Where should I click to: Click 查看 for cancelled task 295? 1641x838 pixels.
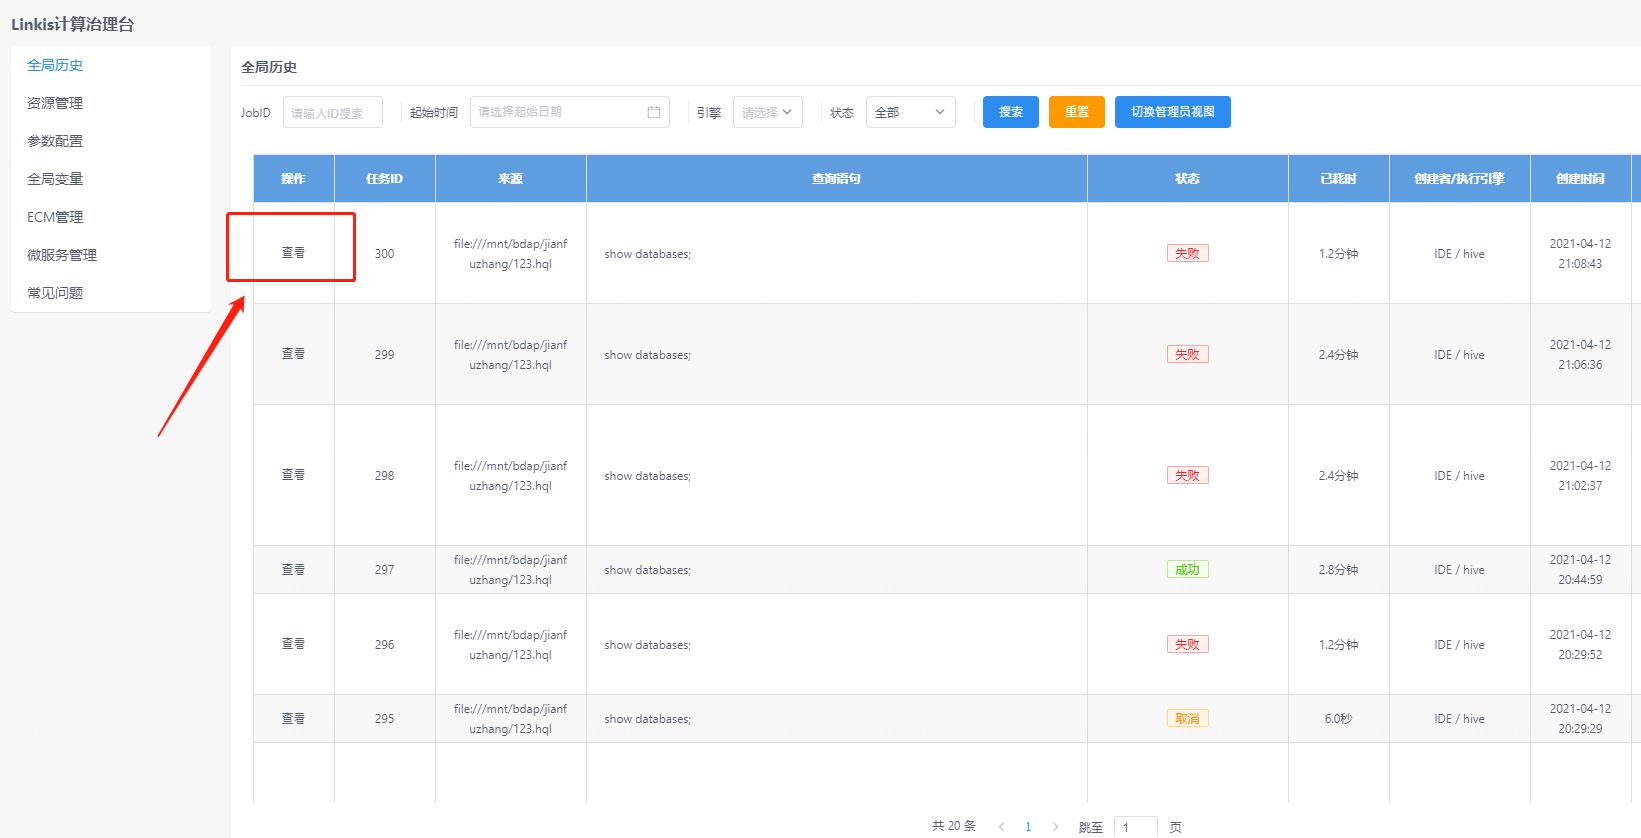pos(293,719)
